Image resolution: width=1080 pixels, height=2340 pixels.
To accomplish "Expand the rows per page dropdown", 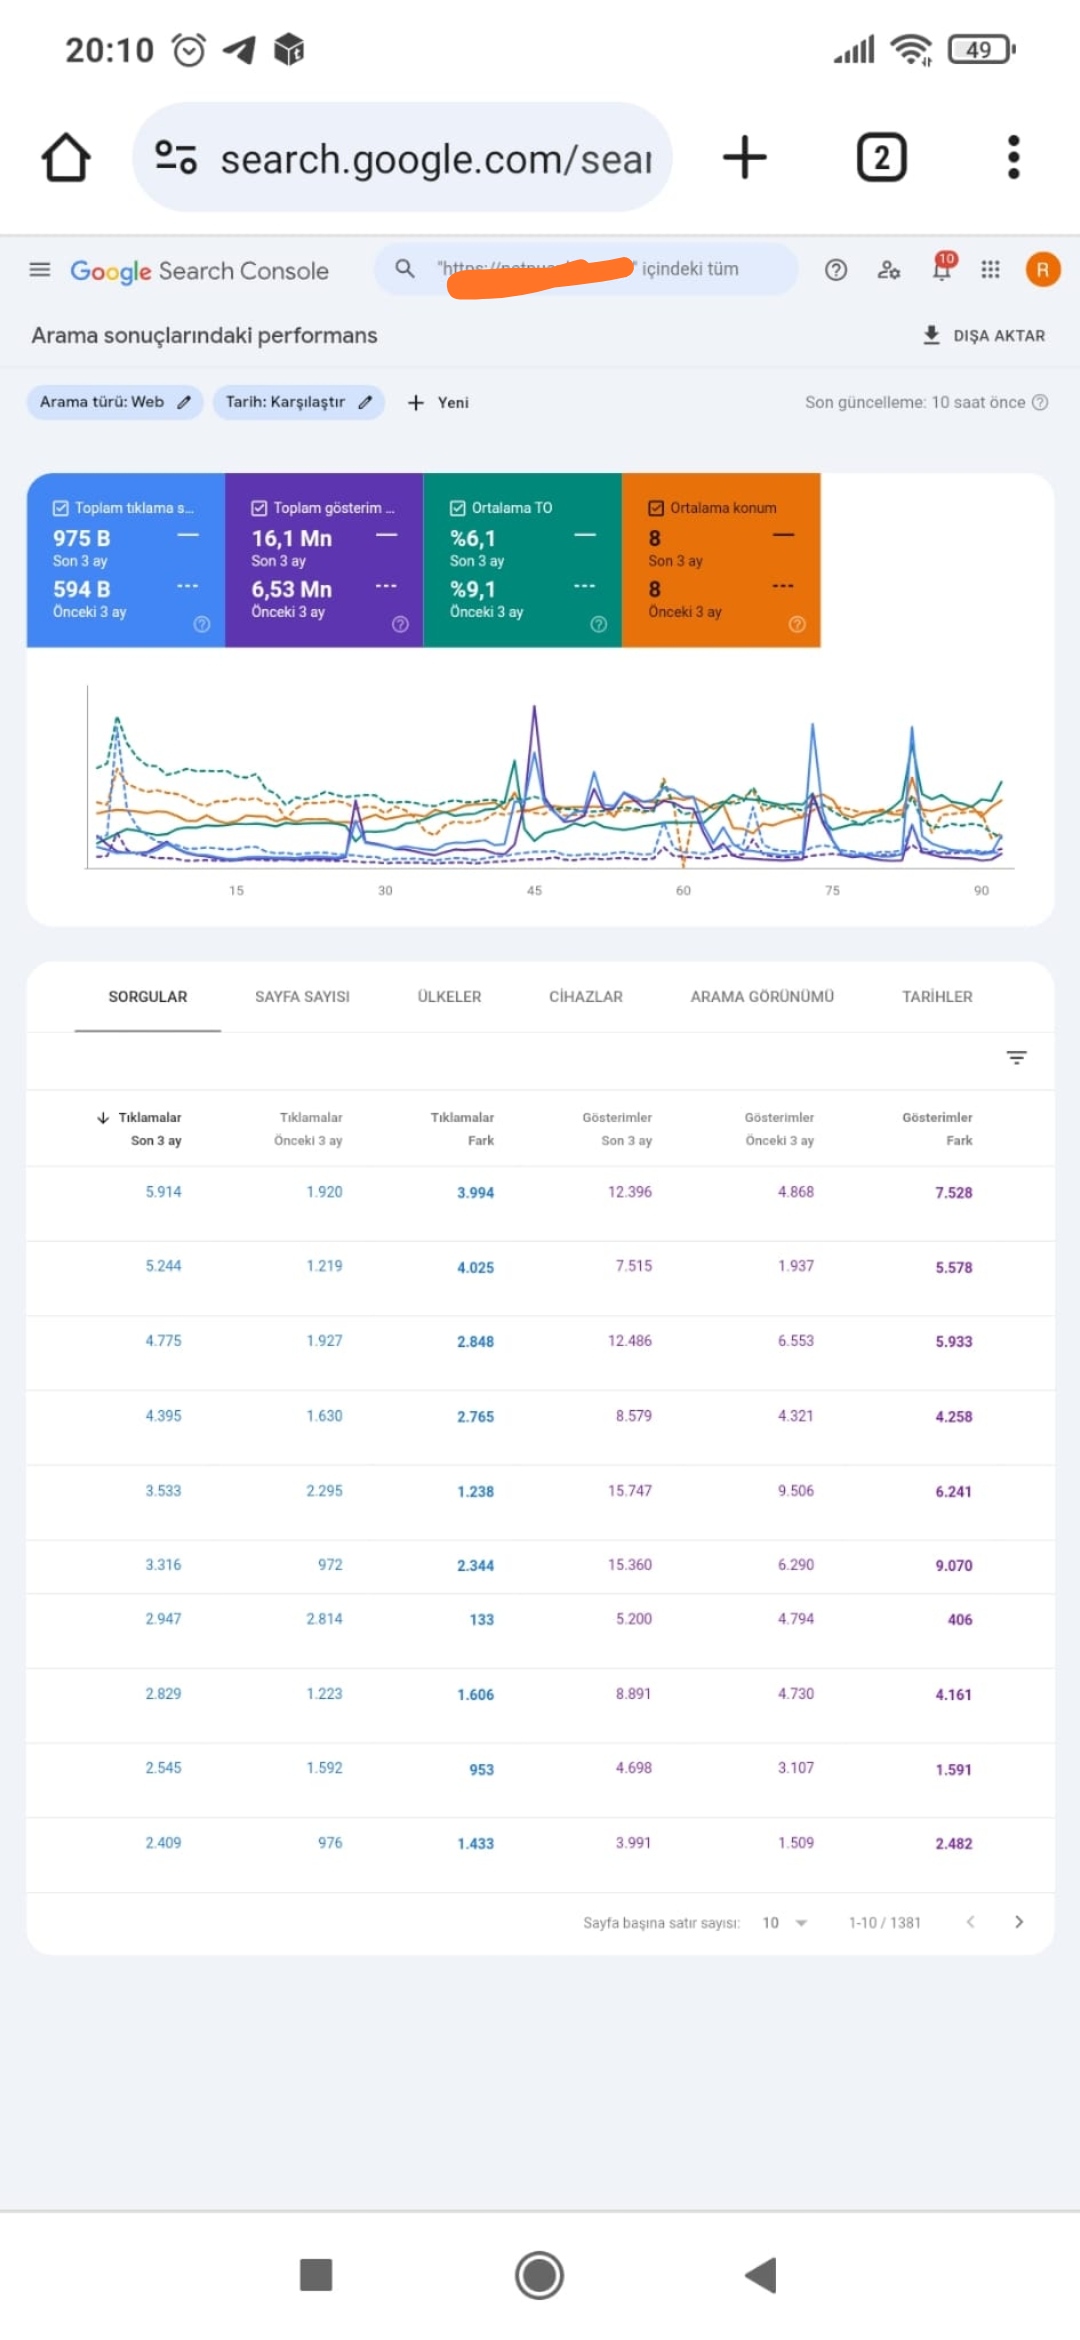I will tap(785, 1922).
